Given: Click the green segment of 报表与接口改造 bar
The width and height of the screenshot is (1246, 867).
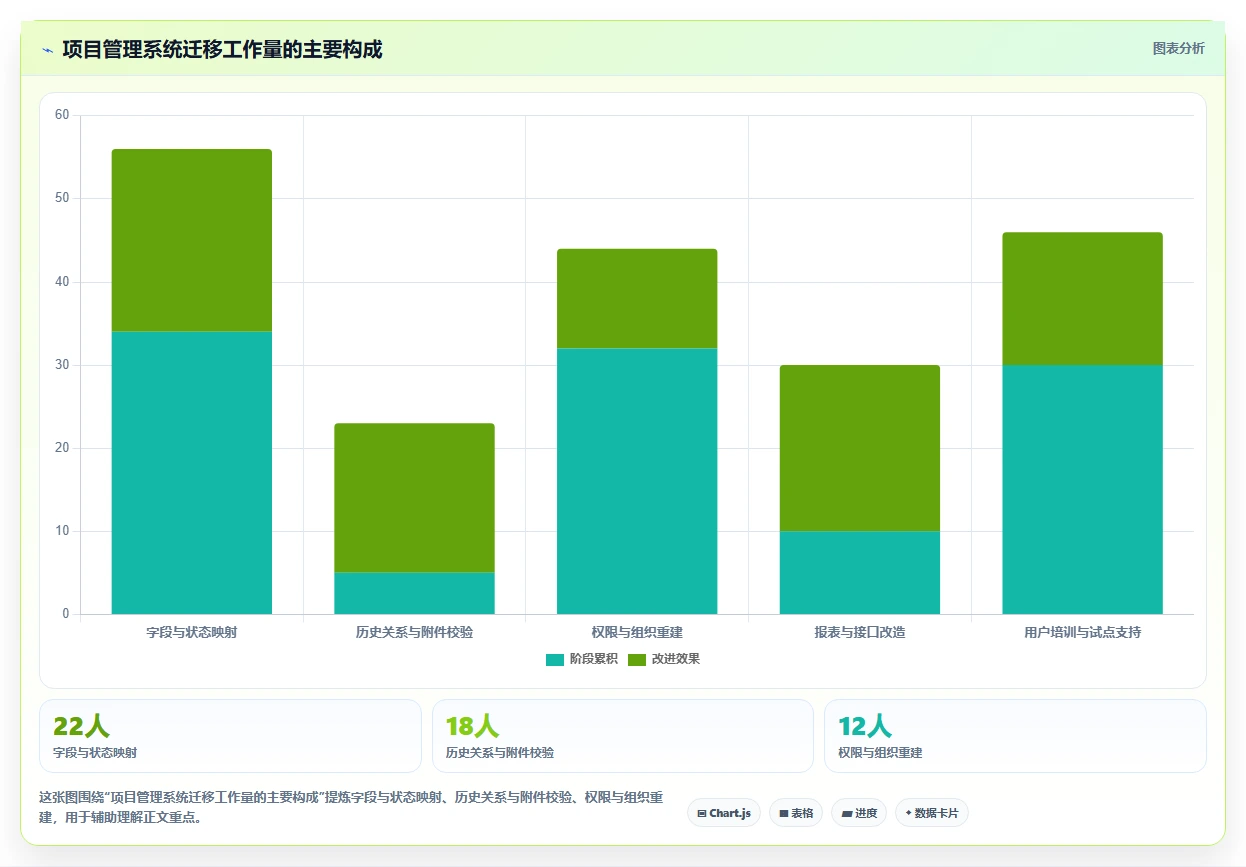Looking at the screenshot, I should pyautogui.click(x=860, y=448).
